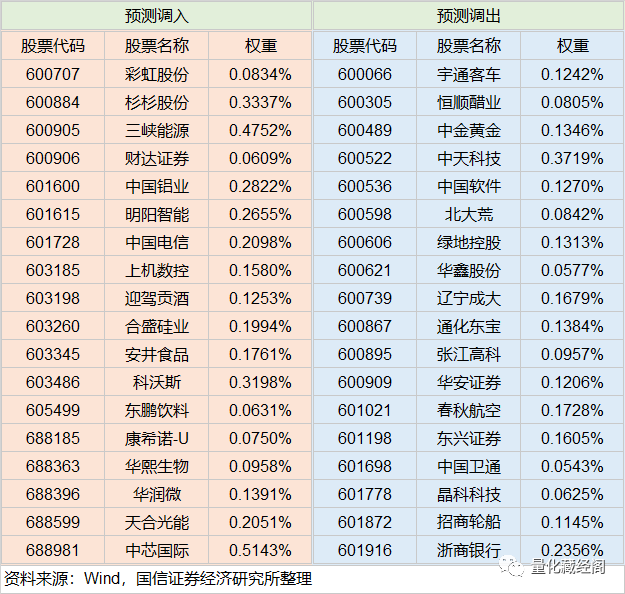625x594 pixels.
Task: Click stock name 晶科科技
Action: pyautogui.click(x=468, y=494)
